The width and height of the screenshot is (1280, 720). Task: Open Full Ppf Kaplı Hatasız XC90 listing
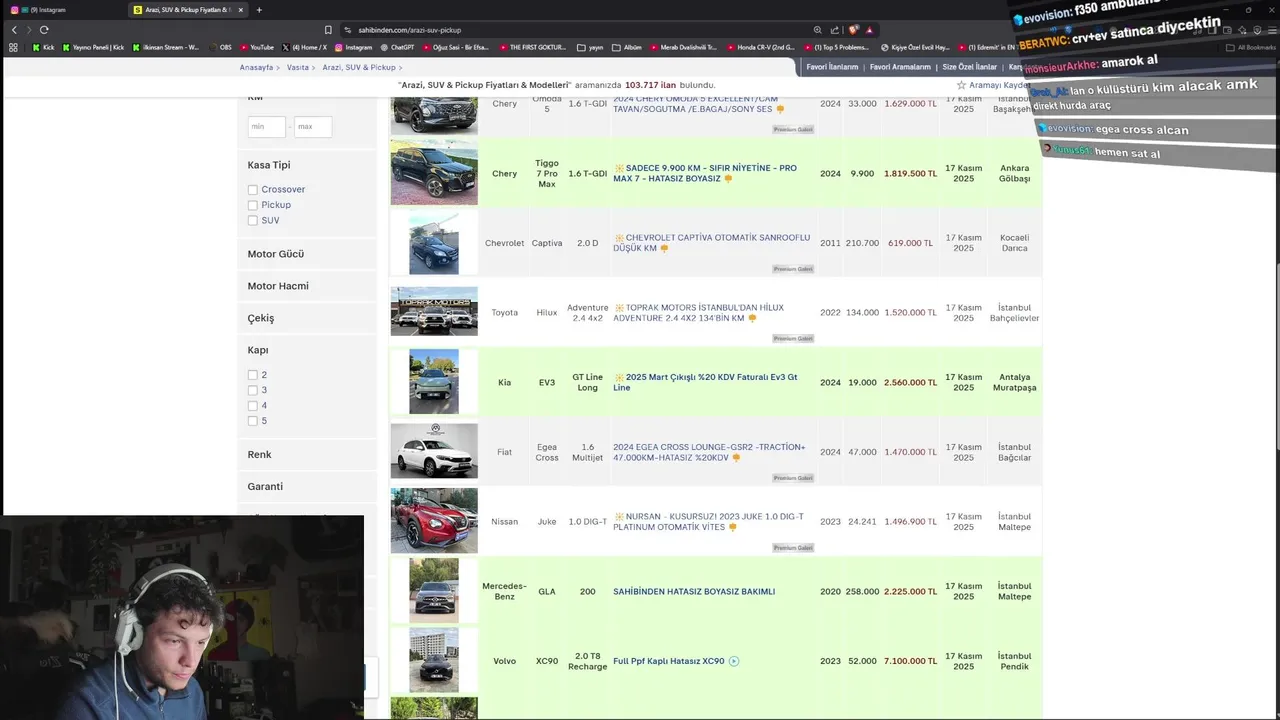[669, 661]
